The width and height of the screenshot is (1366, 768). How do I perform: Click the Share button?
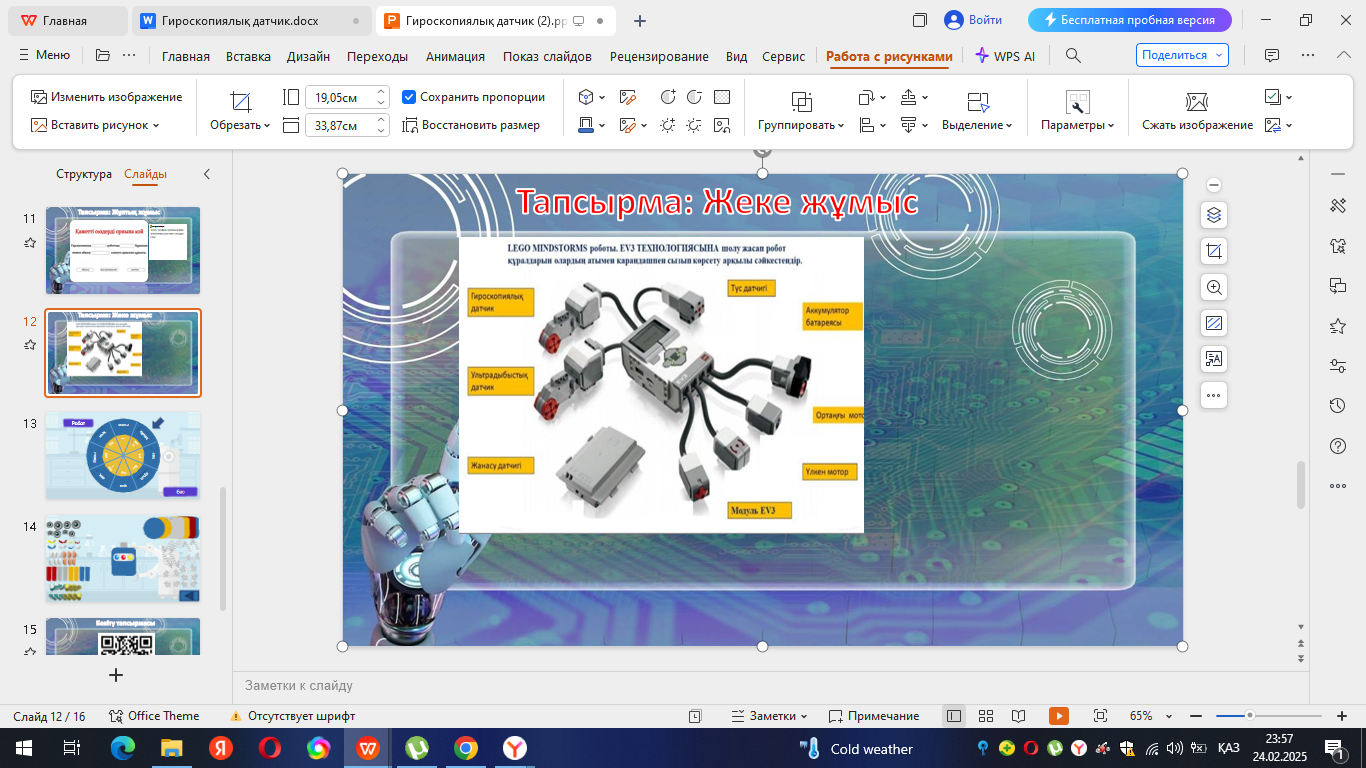click(x=1182, y=55)
